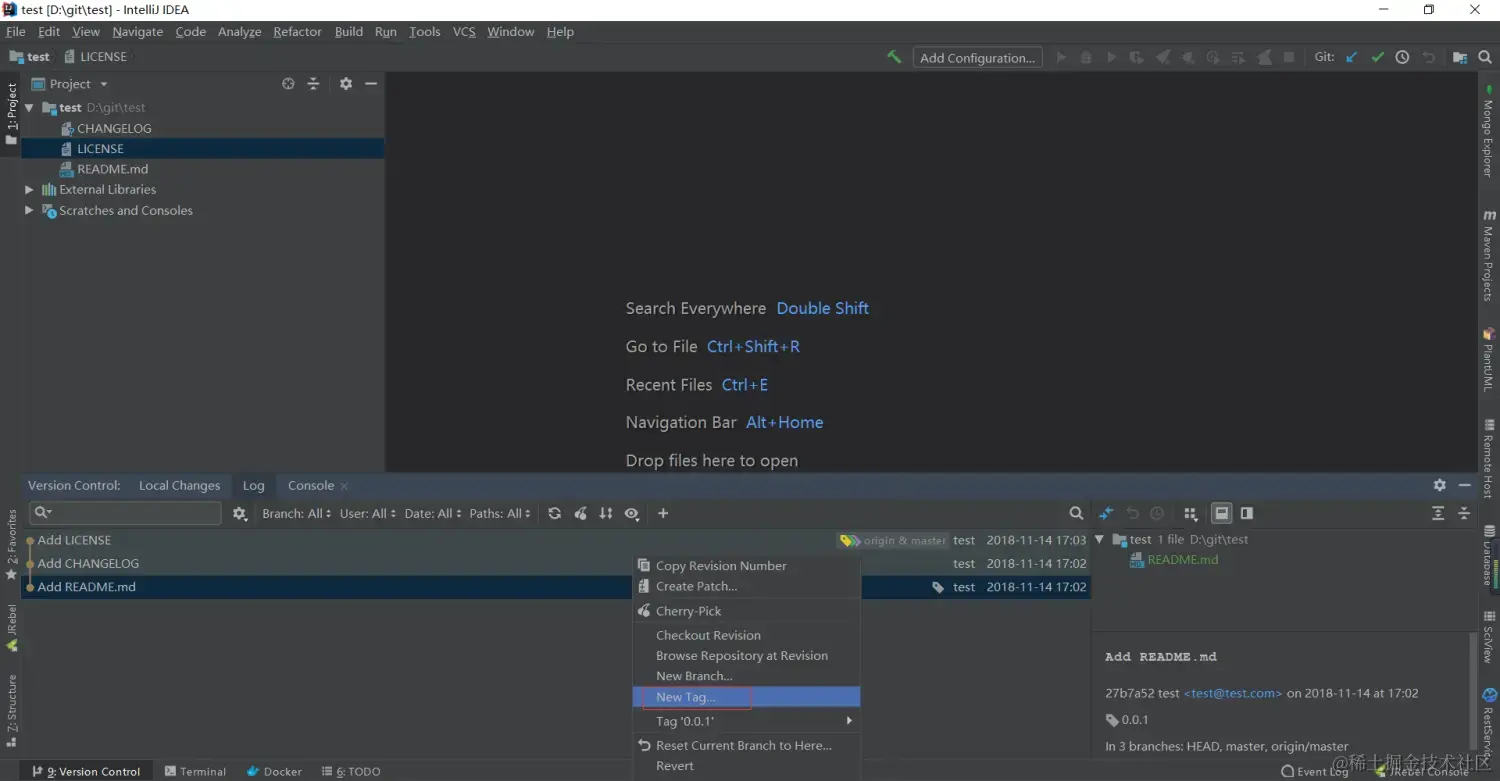Hide the Version Control tool window

1465,485
